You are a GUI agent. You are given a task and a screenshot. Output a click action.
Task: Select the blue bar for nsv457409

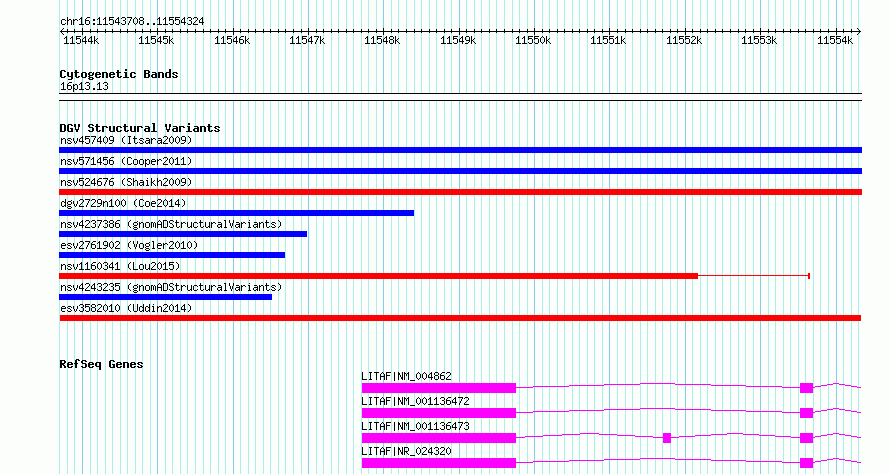point(460,150)
